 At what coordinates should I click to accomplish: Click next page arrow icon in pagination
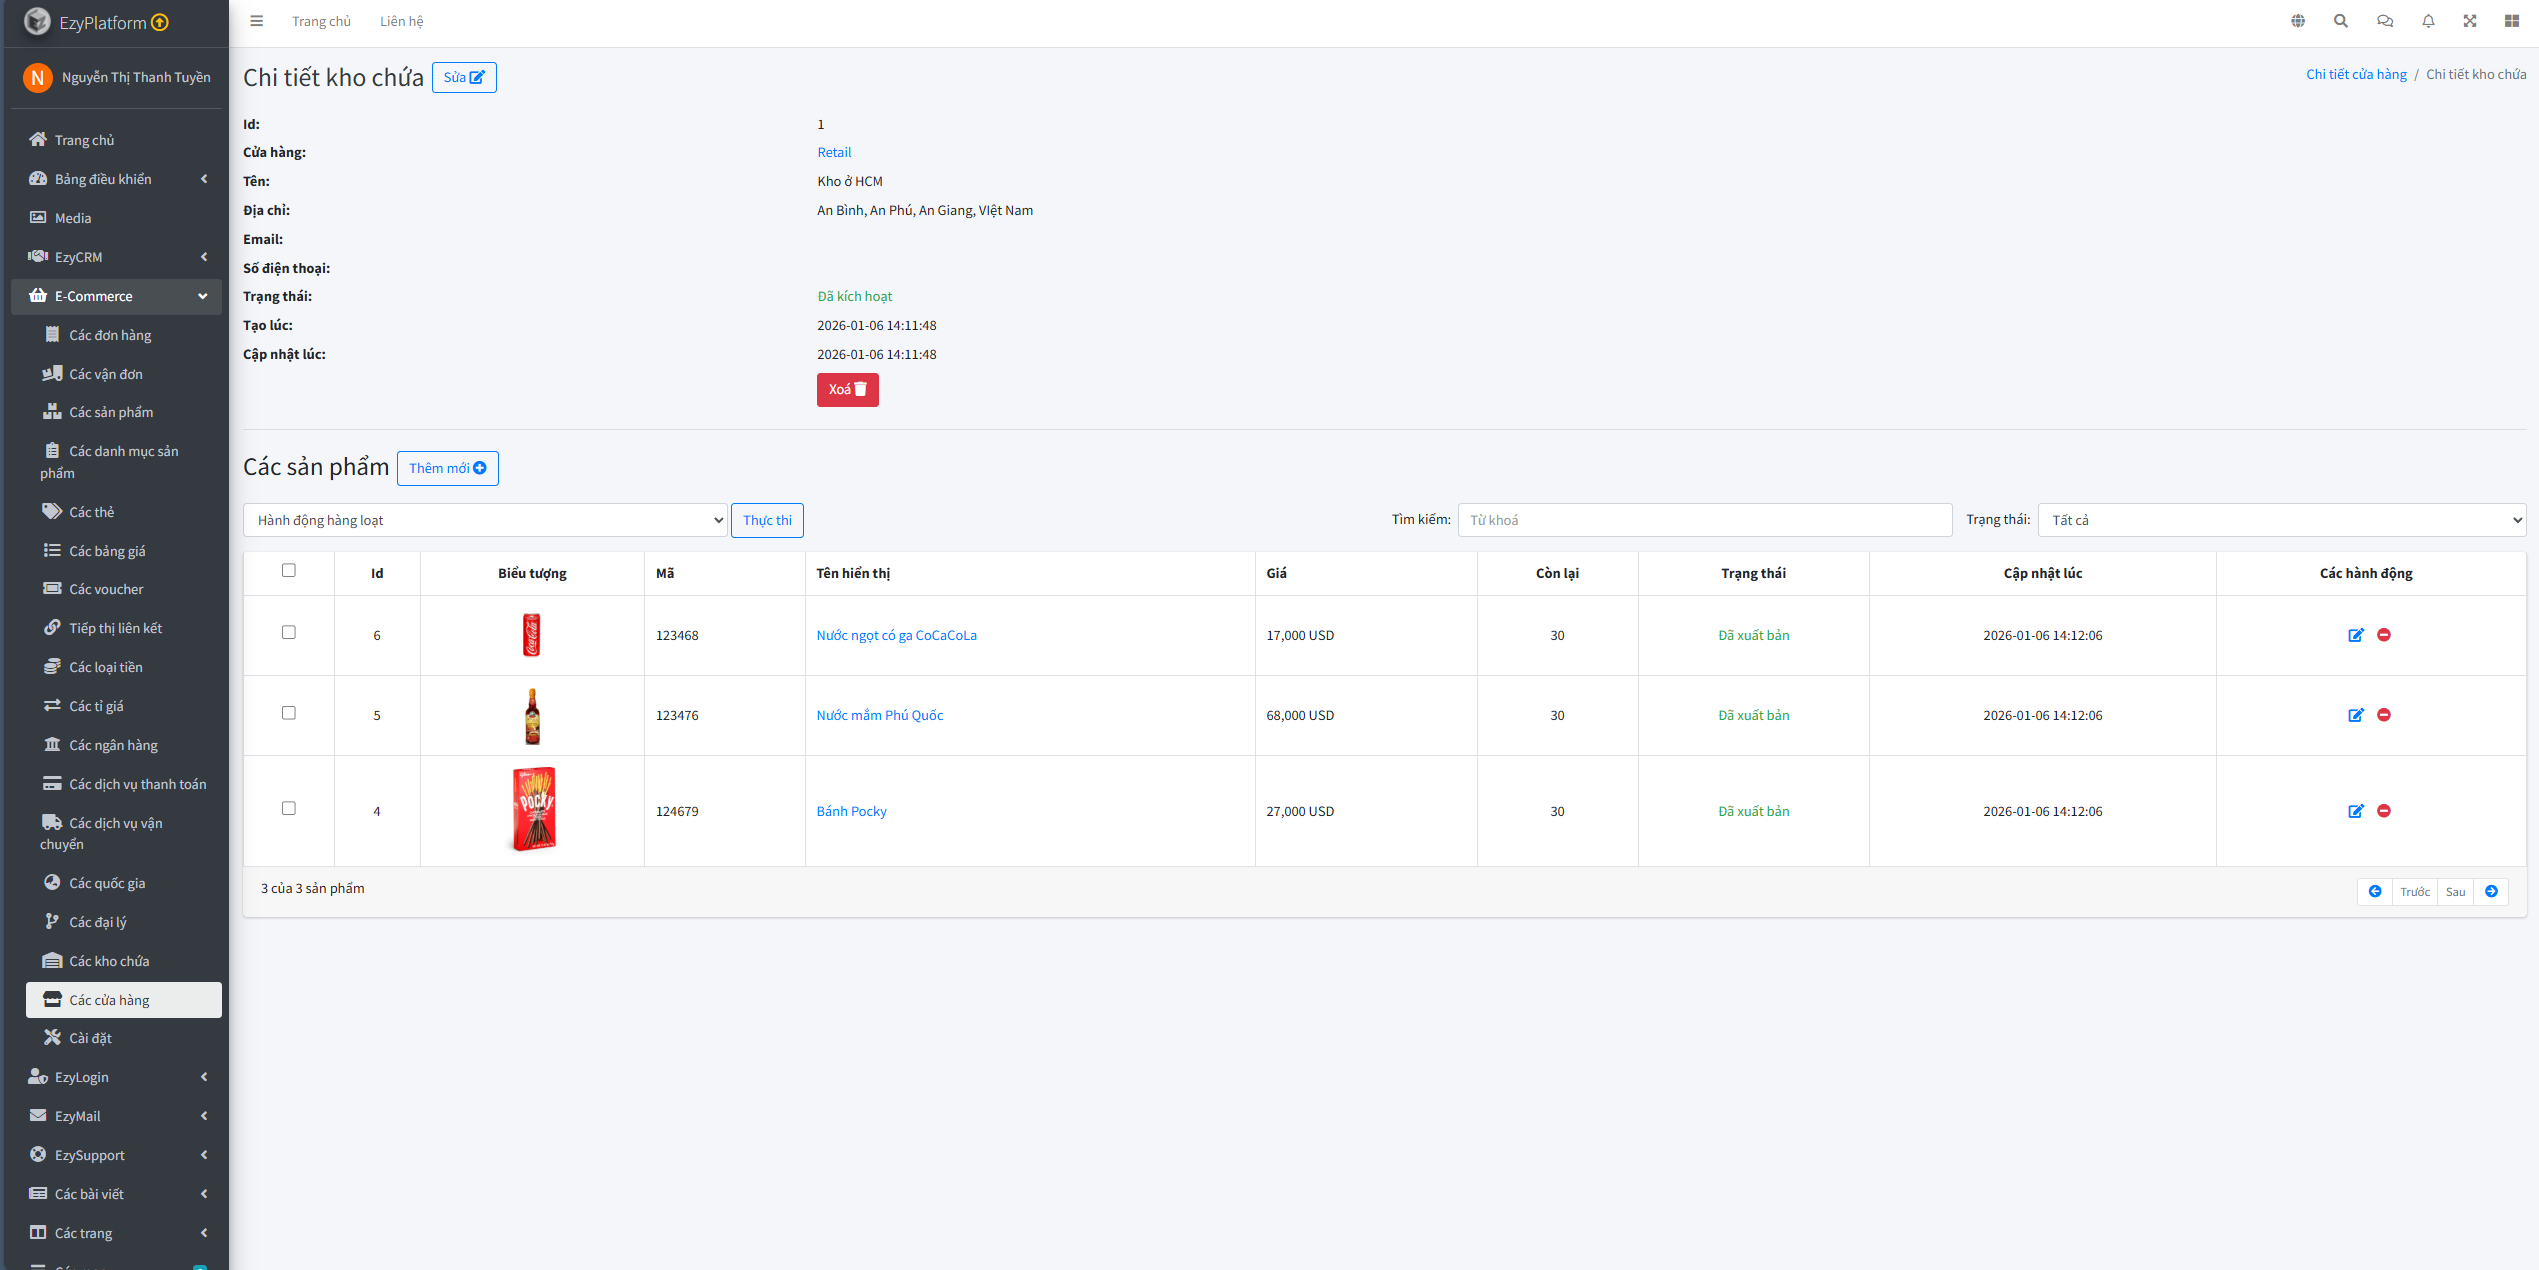coord(2491,891)
